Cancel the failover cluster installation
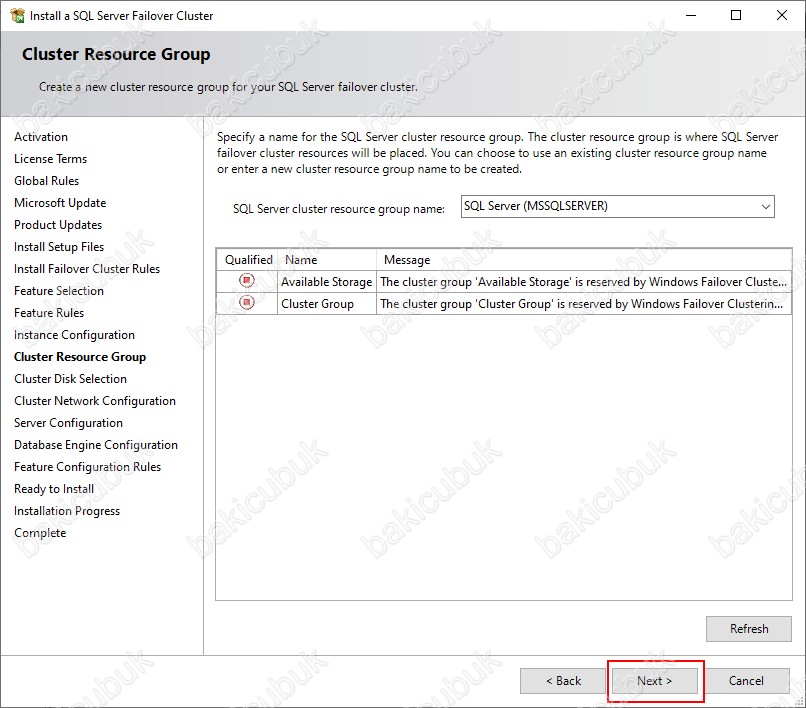806x708 pixels. [x=746, y=681]
